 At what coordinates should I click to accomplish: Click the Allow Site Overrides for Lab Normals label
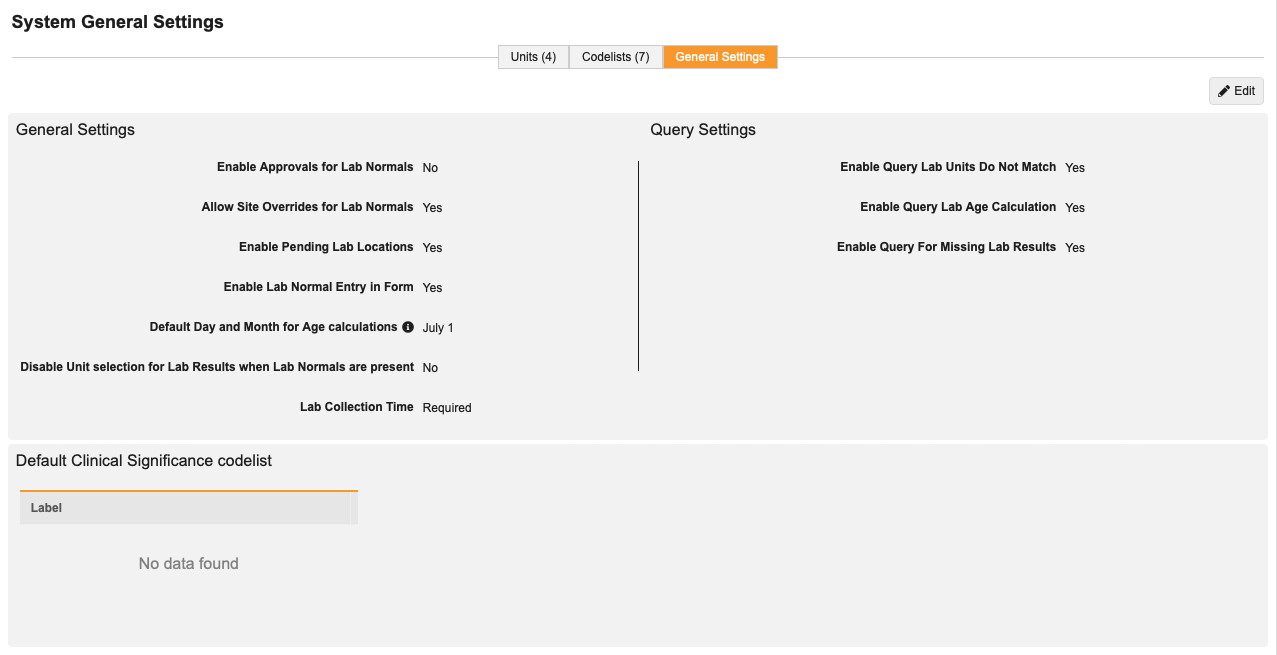[x=307, y=207]
